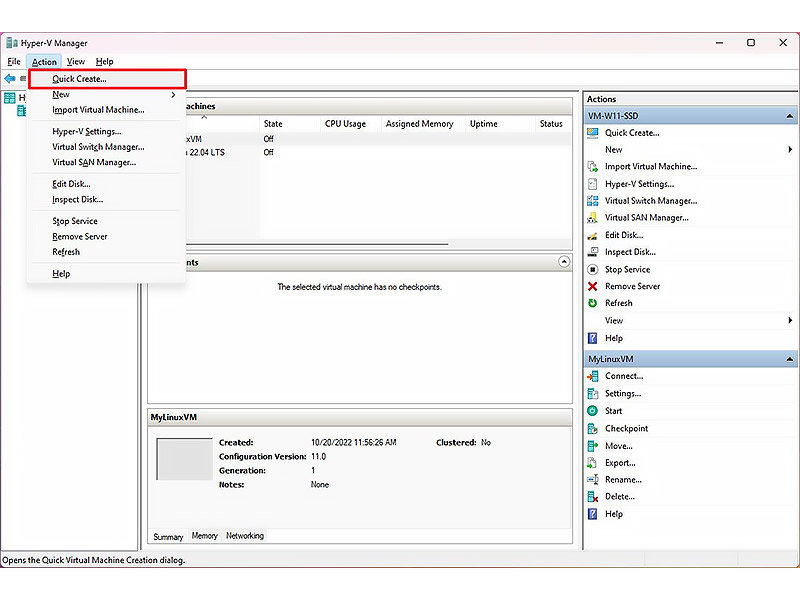
Task: Click Help icon under MyLinuxVM section
Action: pyautogui.click(x=592, y=514)
